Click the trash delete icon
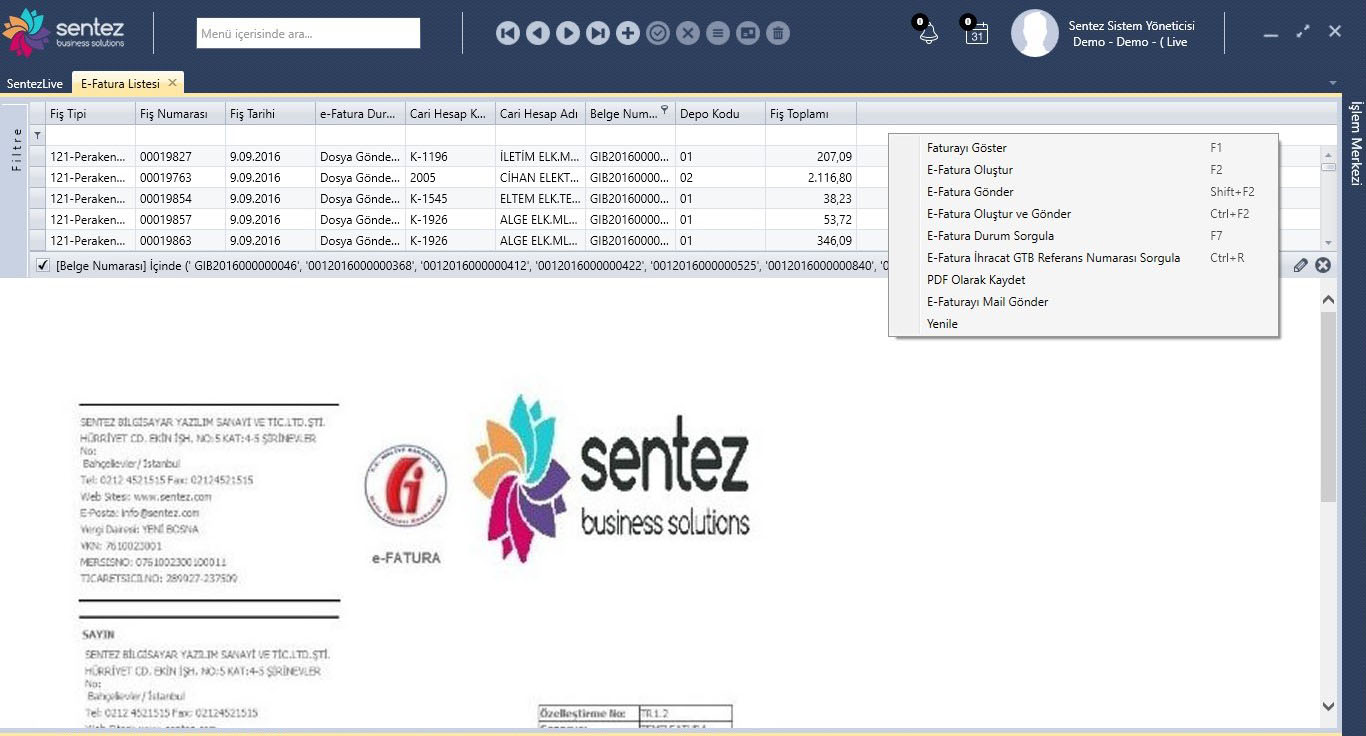The width and height of the screenshot is (1366, 736). [x=778, y=33]
